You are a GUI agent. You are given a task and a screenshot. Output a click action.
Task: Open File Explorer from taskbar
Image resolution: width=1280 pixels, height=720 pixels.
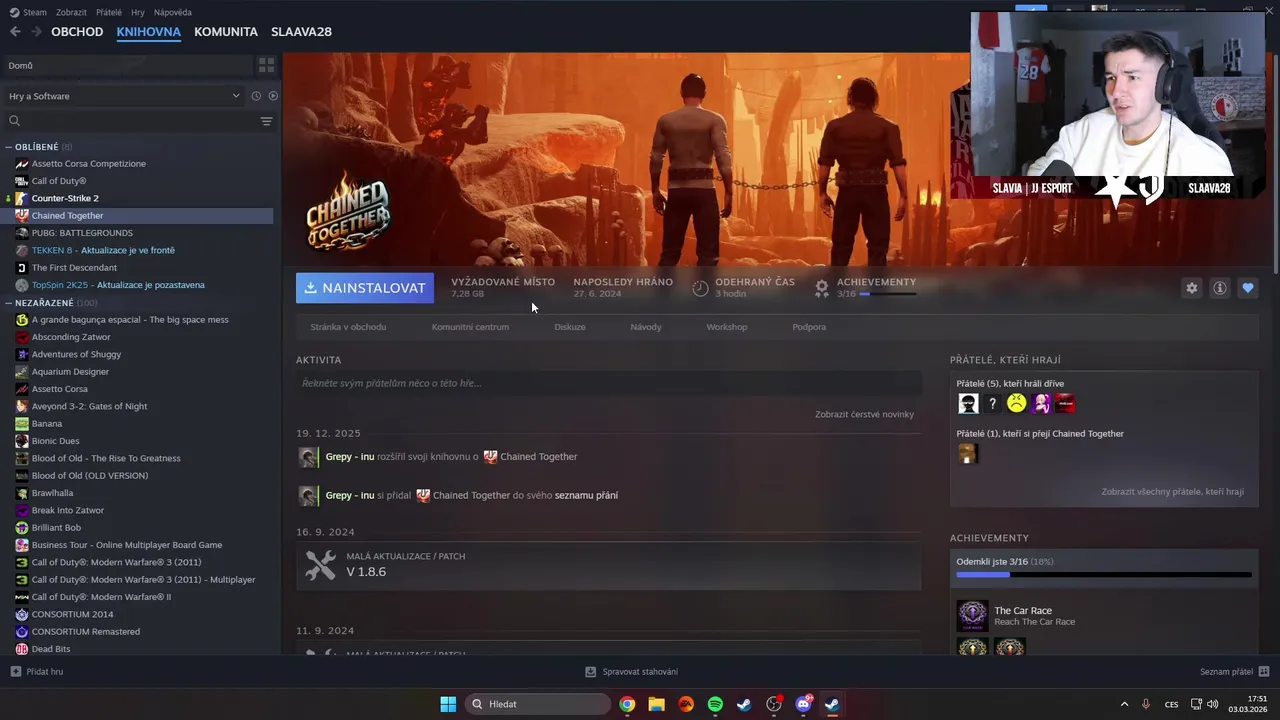click(x=656, y=704)
